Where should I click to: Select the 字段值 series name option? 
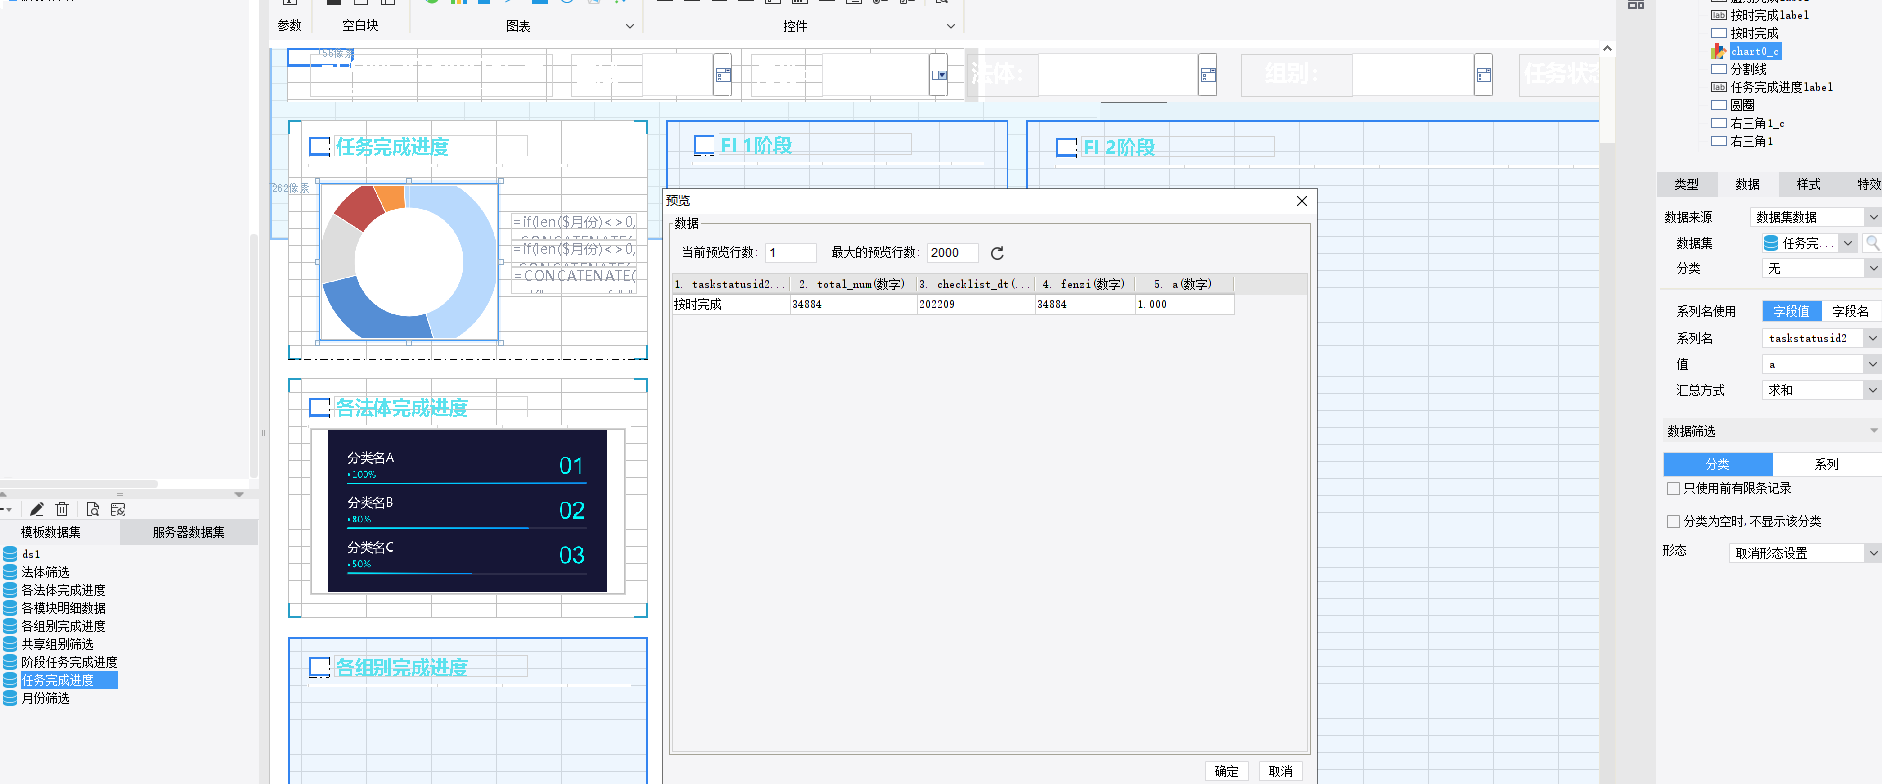1792,311
